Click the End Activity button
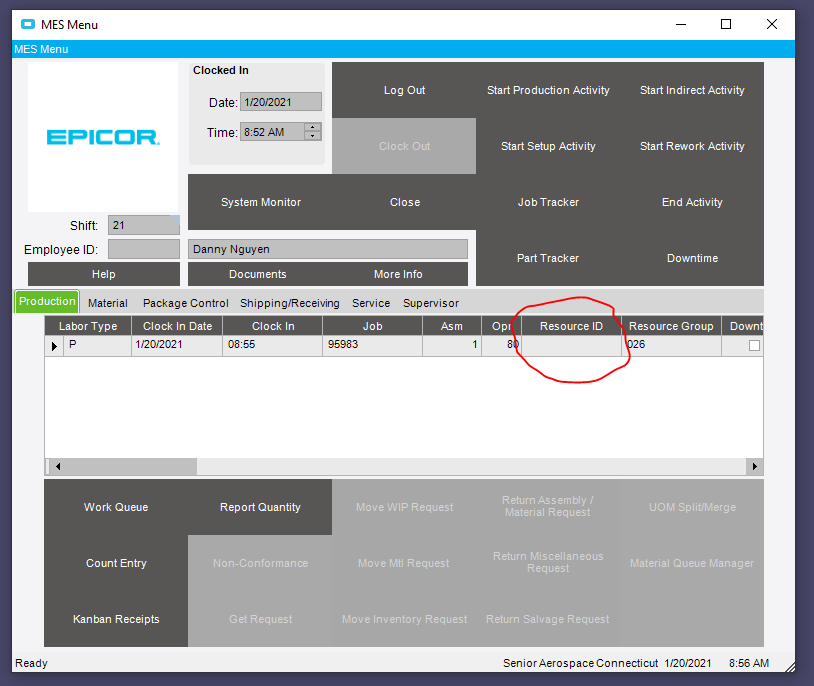This screenshot has width=814, height=686. tap(692, 203)
